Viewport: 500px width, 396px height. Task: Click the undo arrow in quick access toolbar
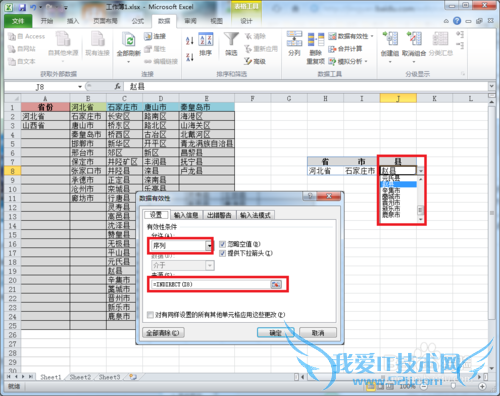[33, 7]
